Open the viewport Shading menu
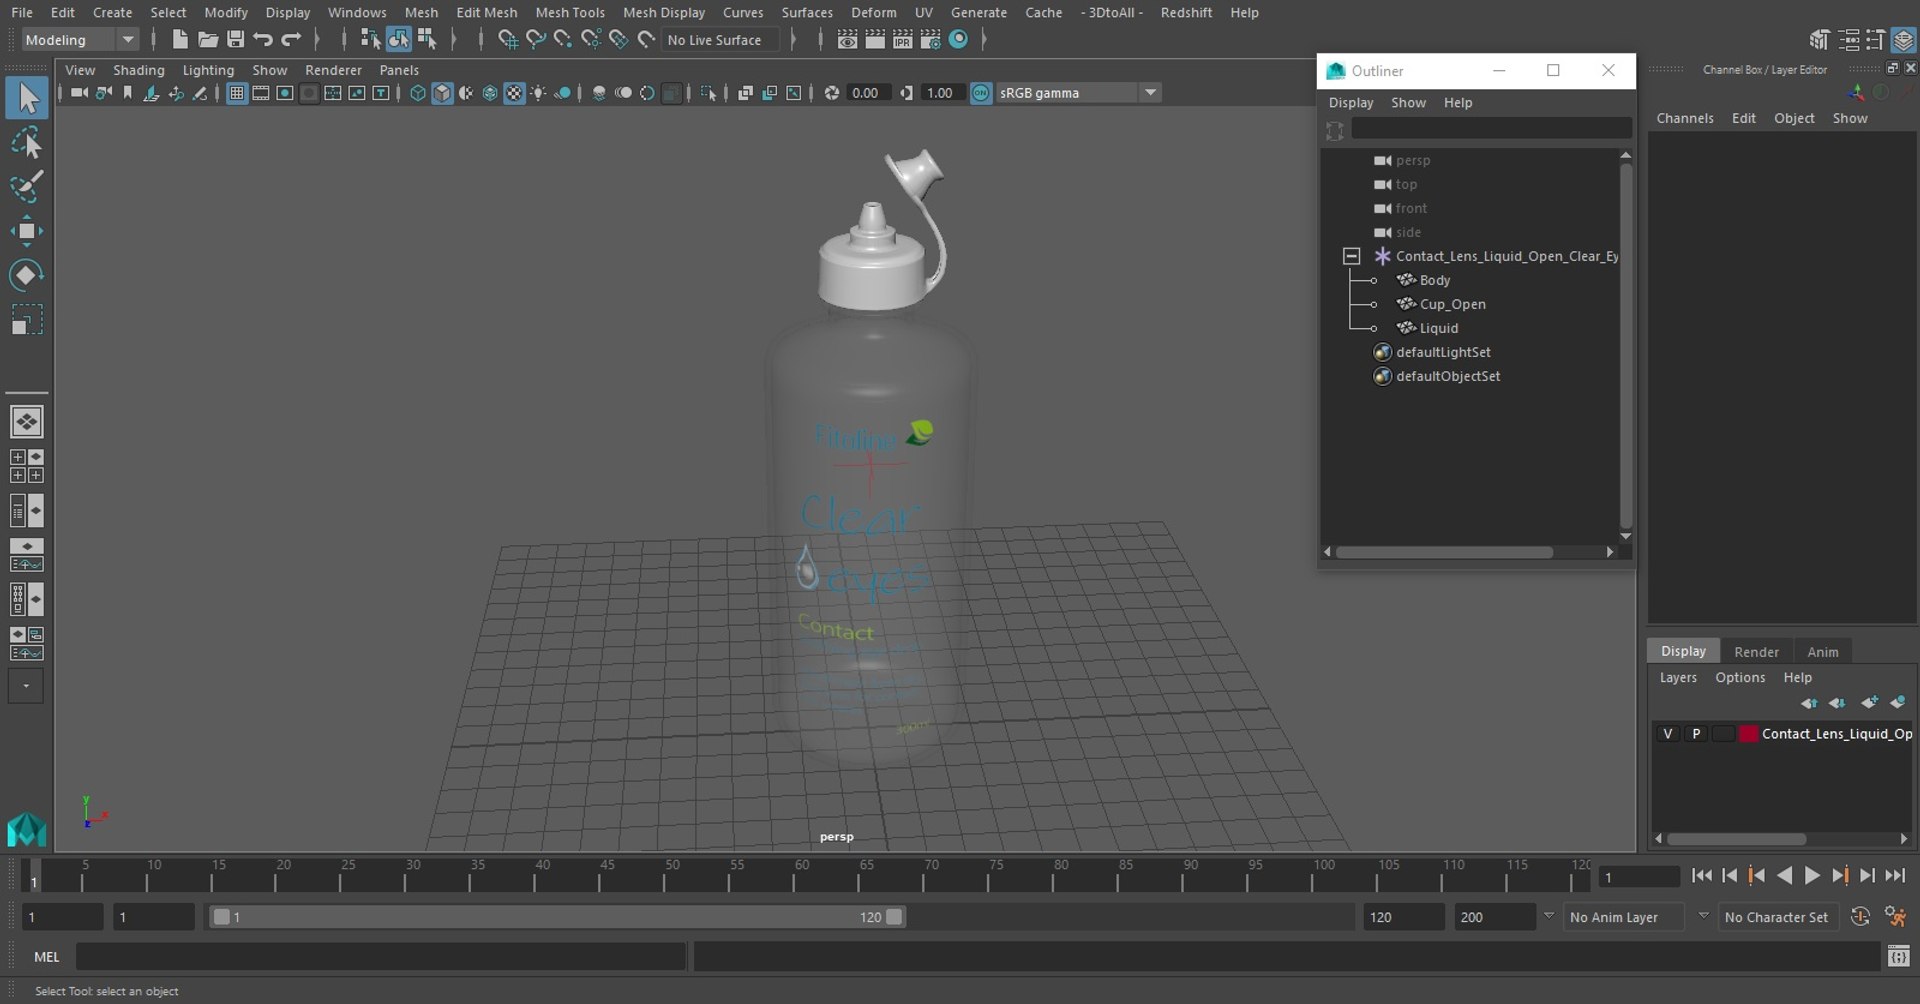1920x1004 pixels. [138, 70]
